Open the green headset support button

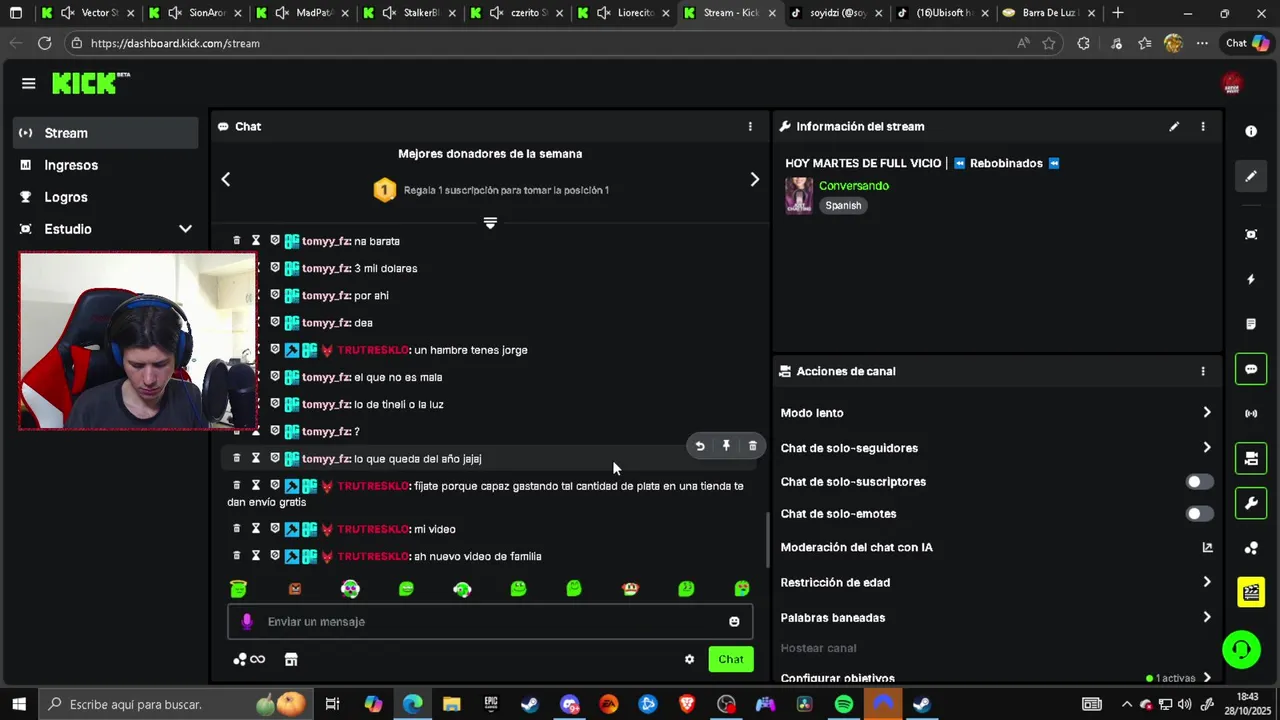tap(1241, 650)
